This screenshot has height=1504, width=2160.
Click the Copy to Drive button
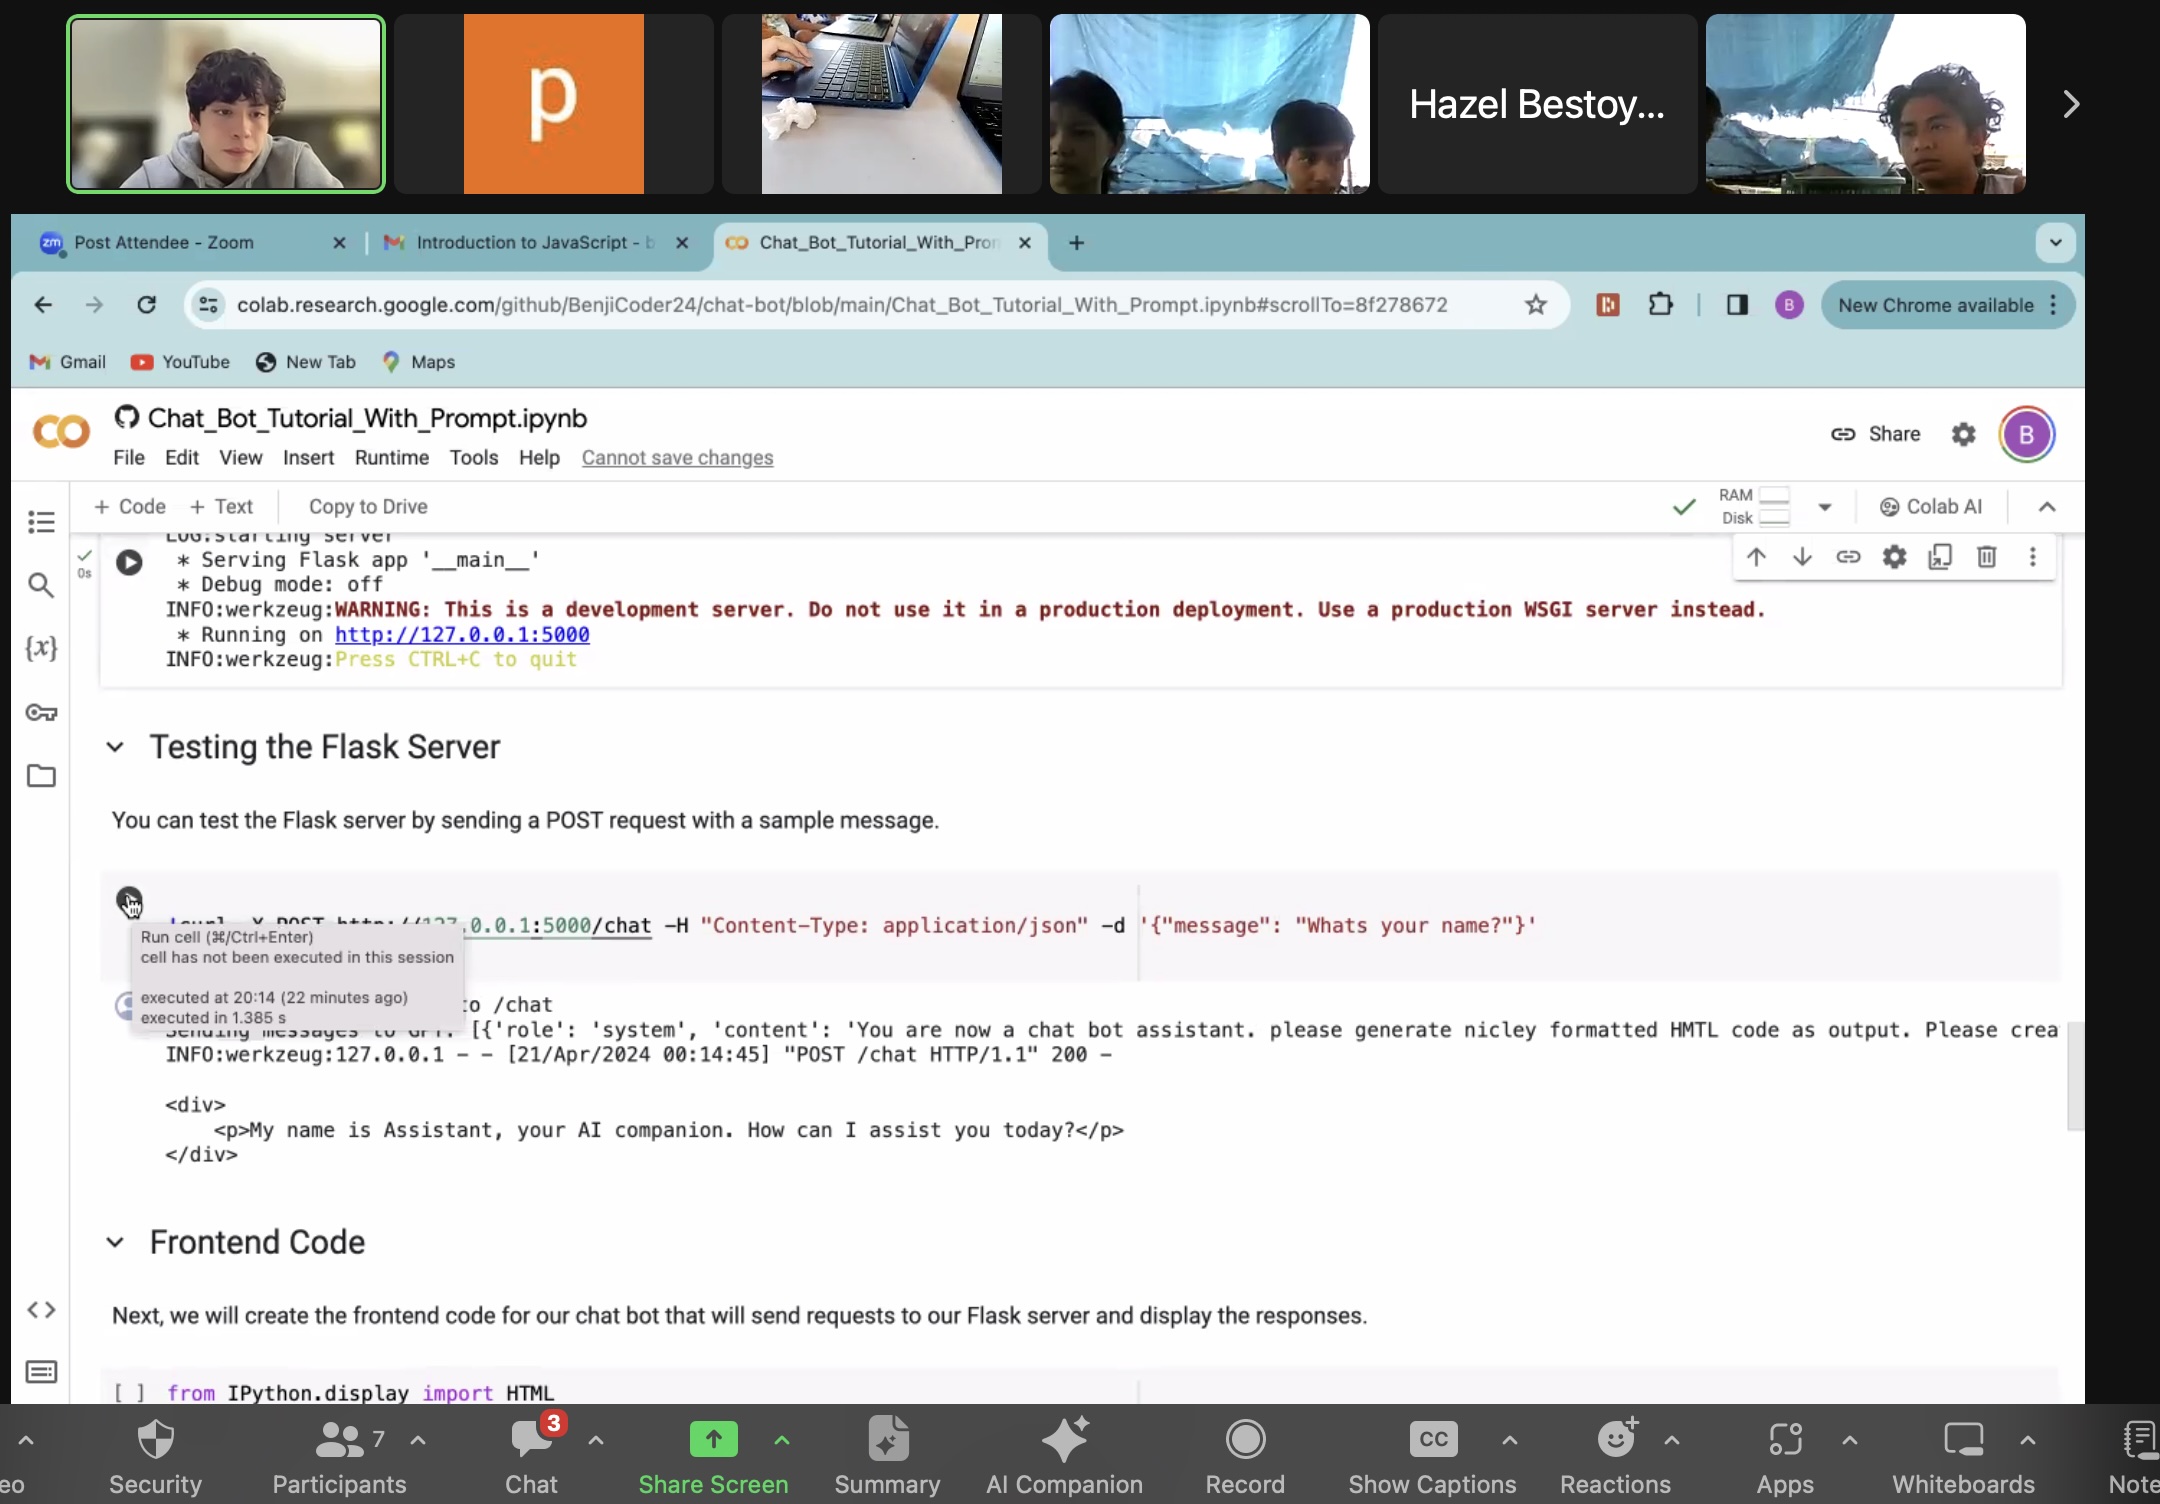click(x=368, y=507)
